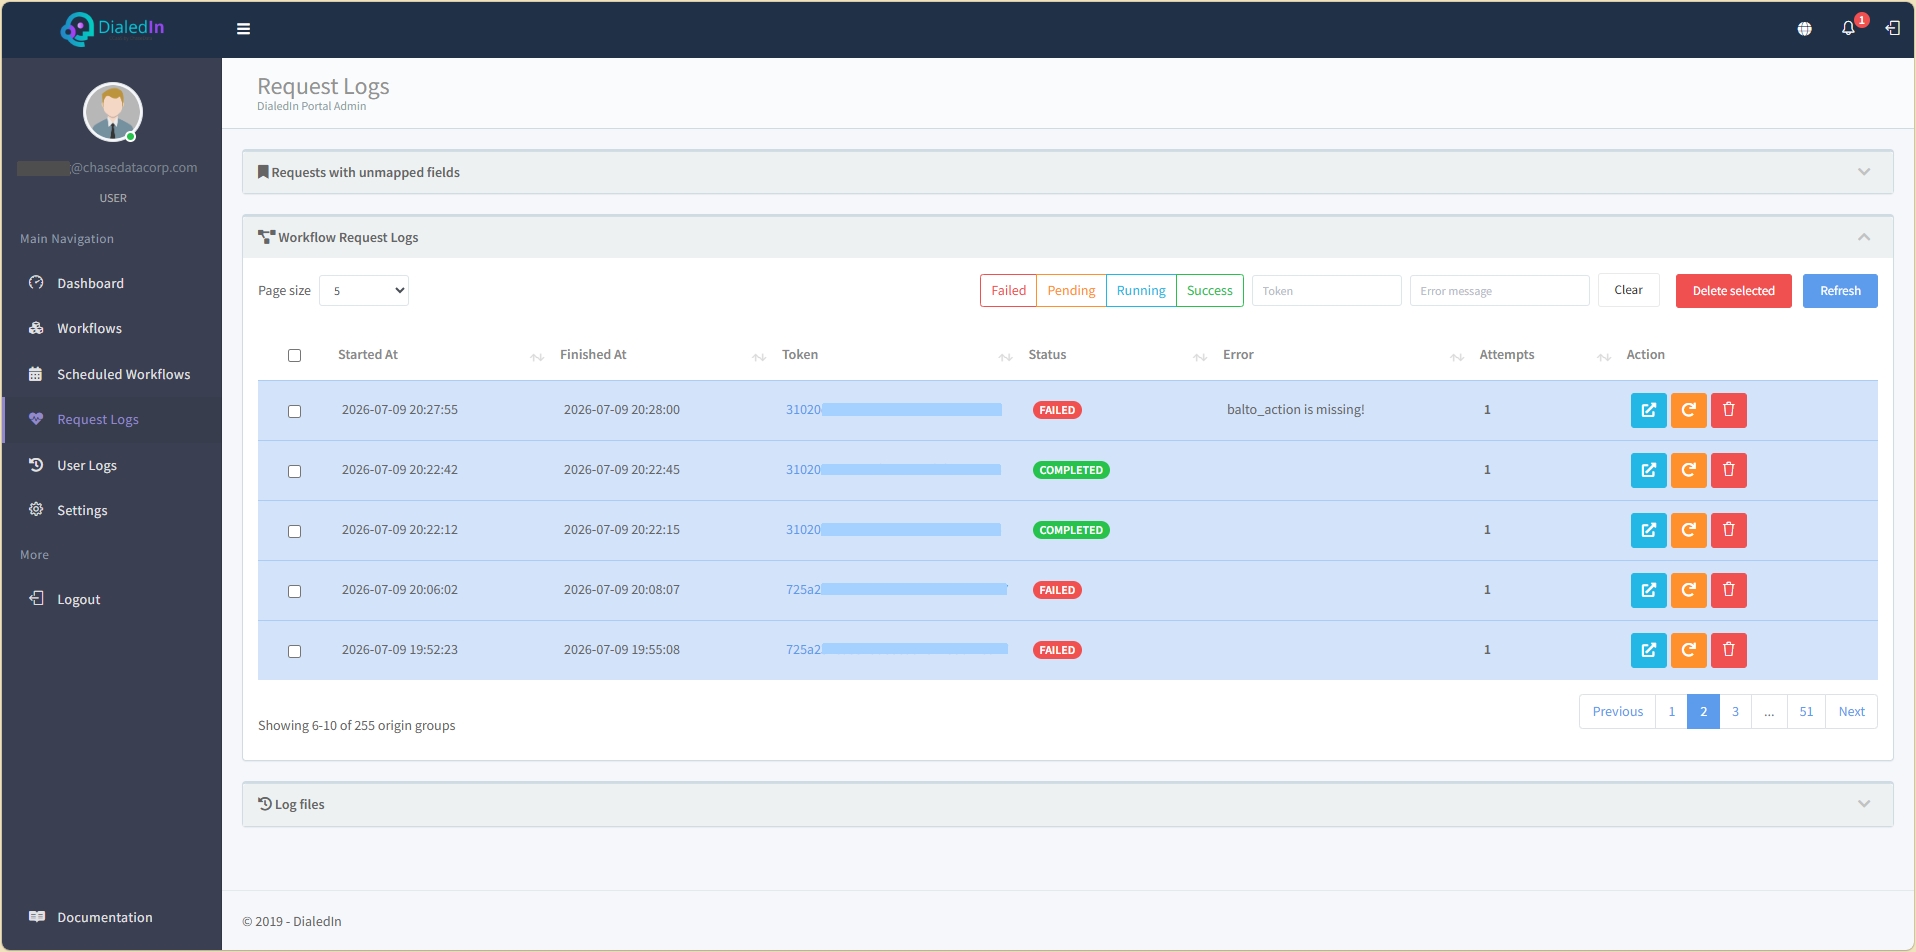Delete the 20:06:02 request log
1916x952 pixels.
pyautogui.click(x=1728, y=590)
